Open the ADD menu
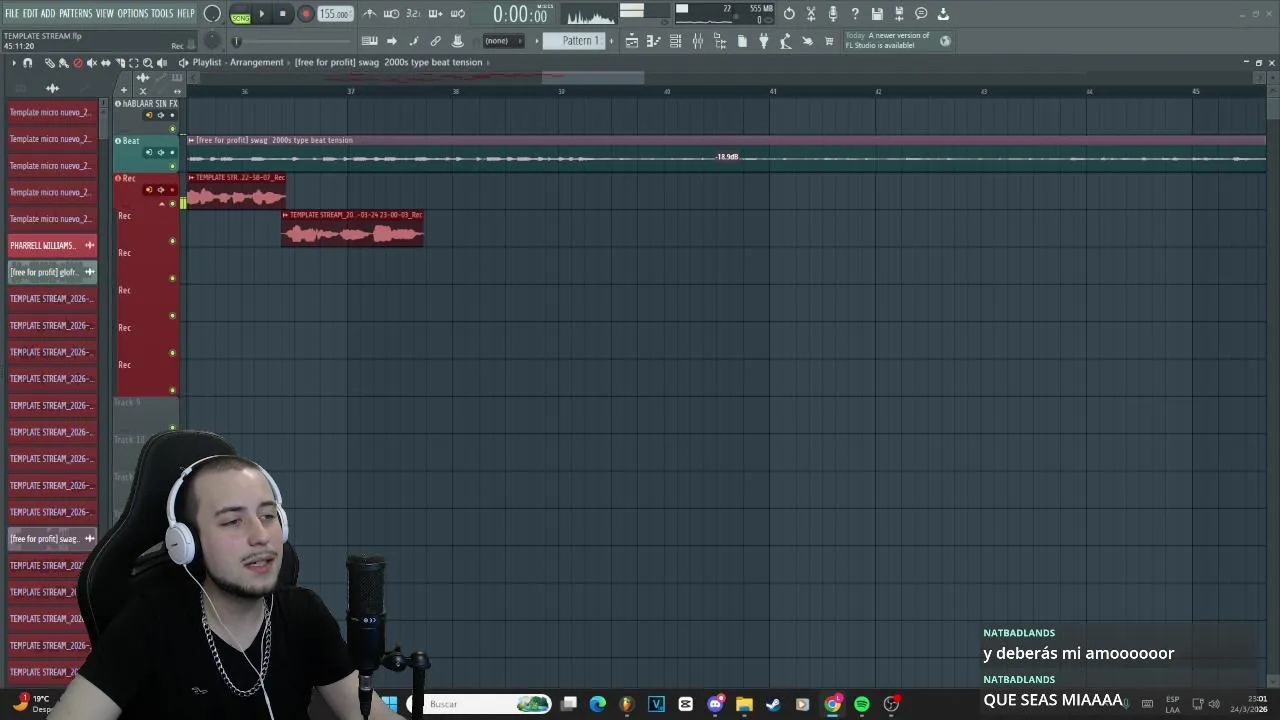 48,14
